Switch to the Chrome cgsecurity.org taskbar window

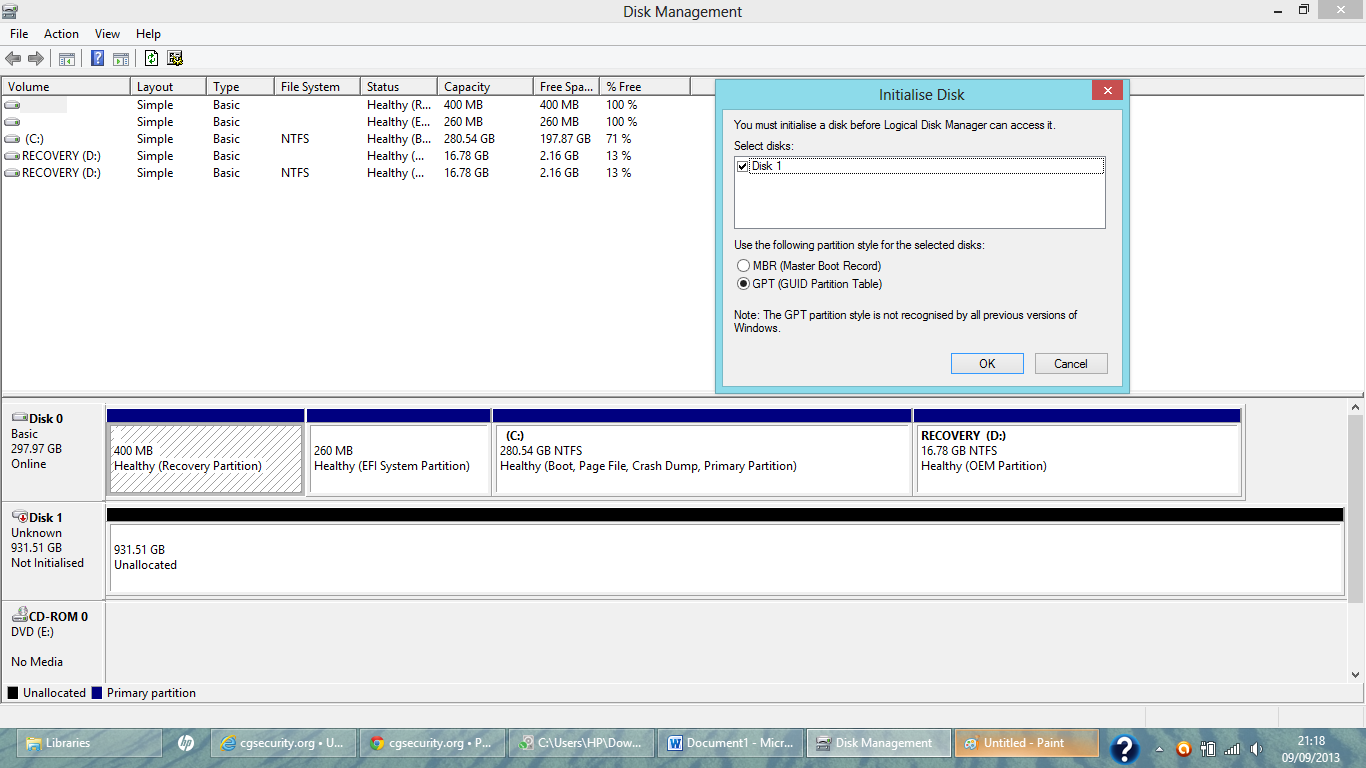(x=431, y=743)
